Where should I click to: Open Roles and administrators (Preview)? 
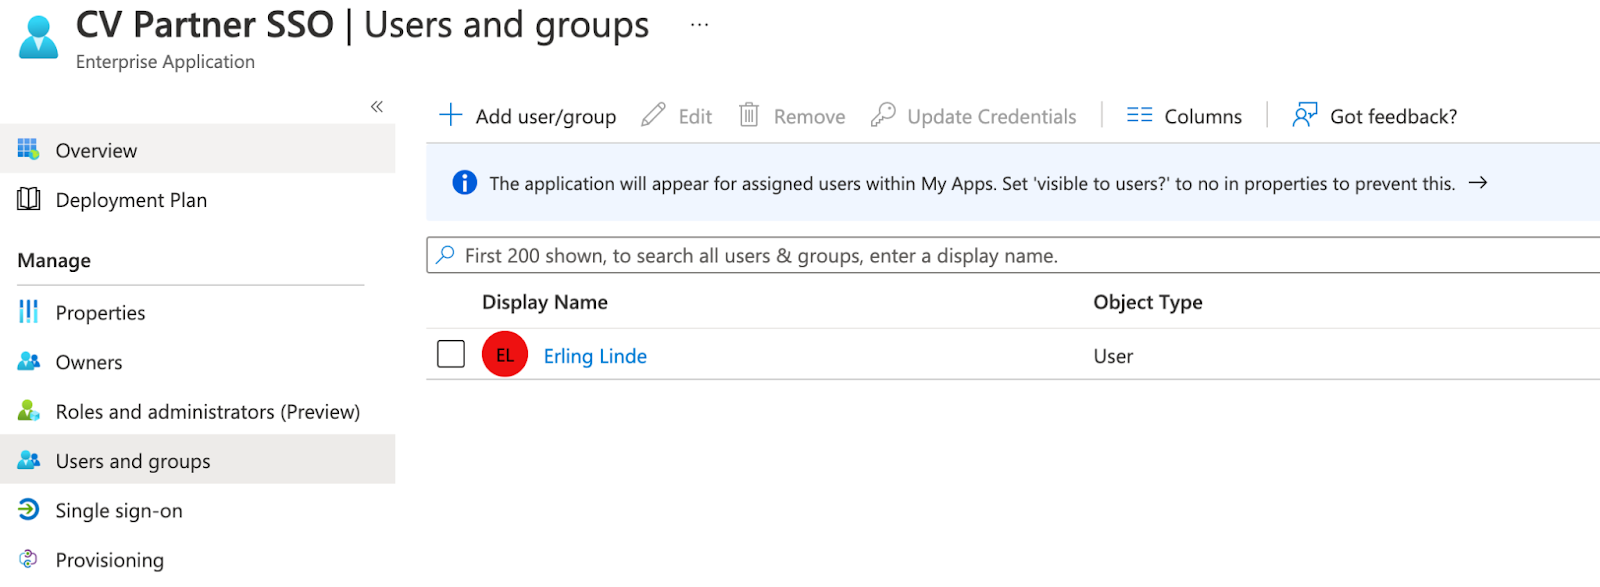pyautogui.click(x=208, y=412)
